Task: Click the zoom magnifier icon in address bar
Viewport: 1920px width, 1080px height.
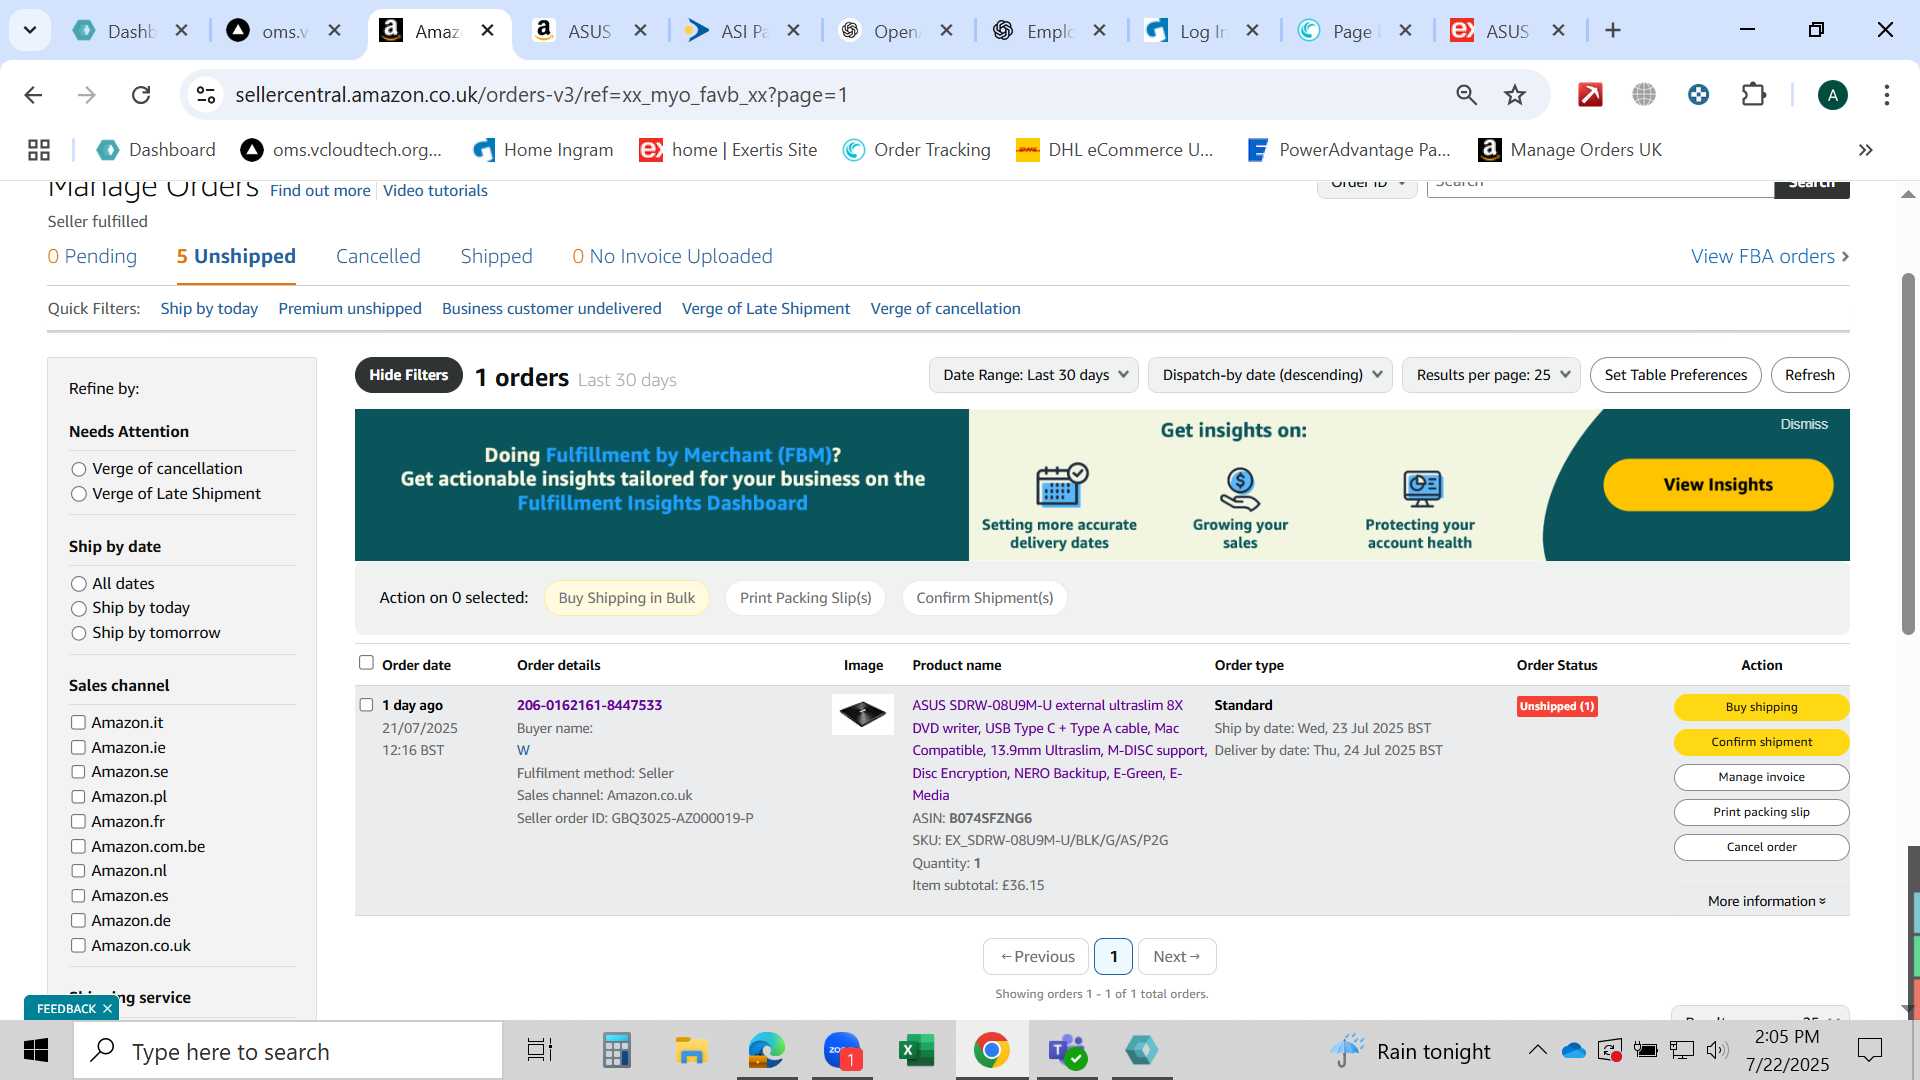Action: pos(1466,95)
